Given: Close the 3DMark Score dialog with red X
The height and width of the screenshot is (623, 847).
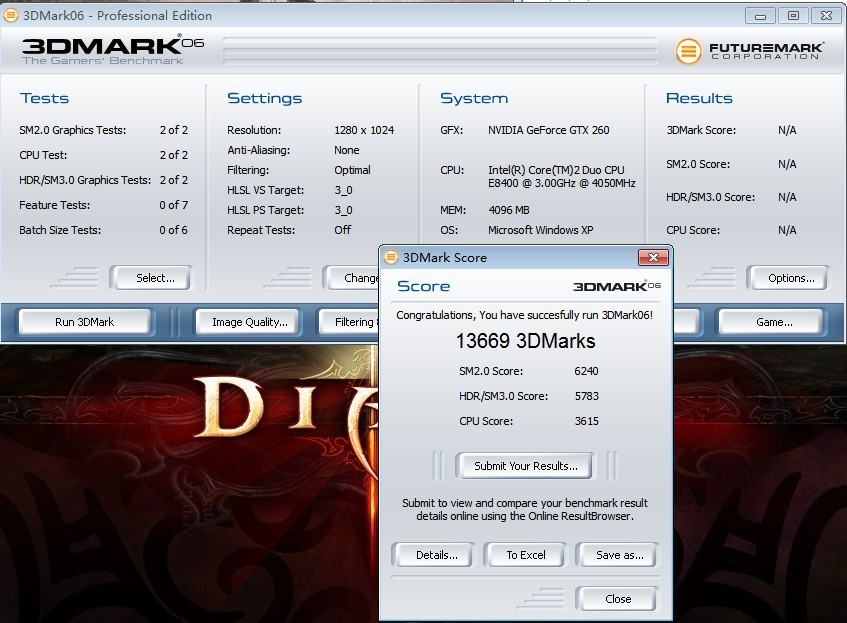Looking at the screenshot, I should click(x=653, y=258).
